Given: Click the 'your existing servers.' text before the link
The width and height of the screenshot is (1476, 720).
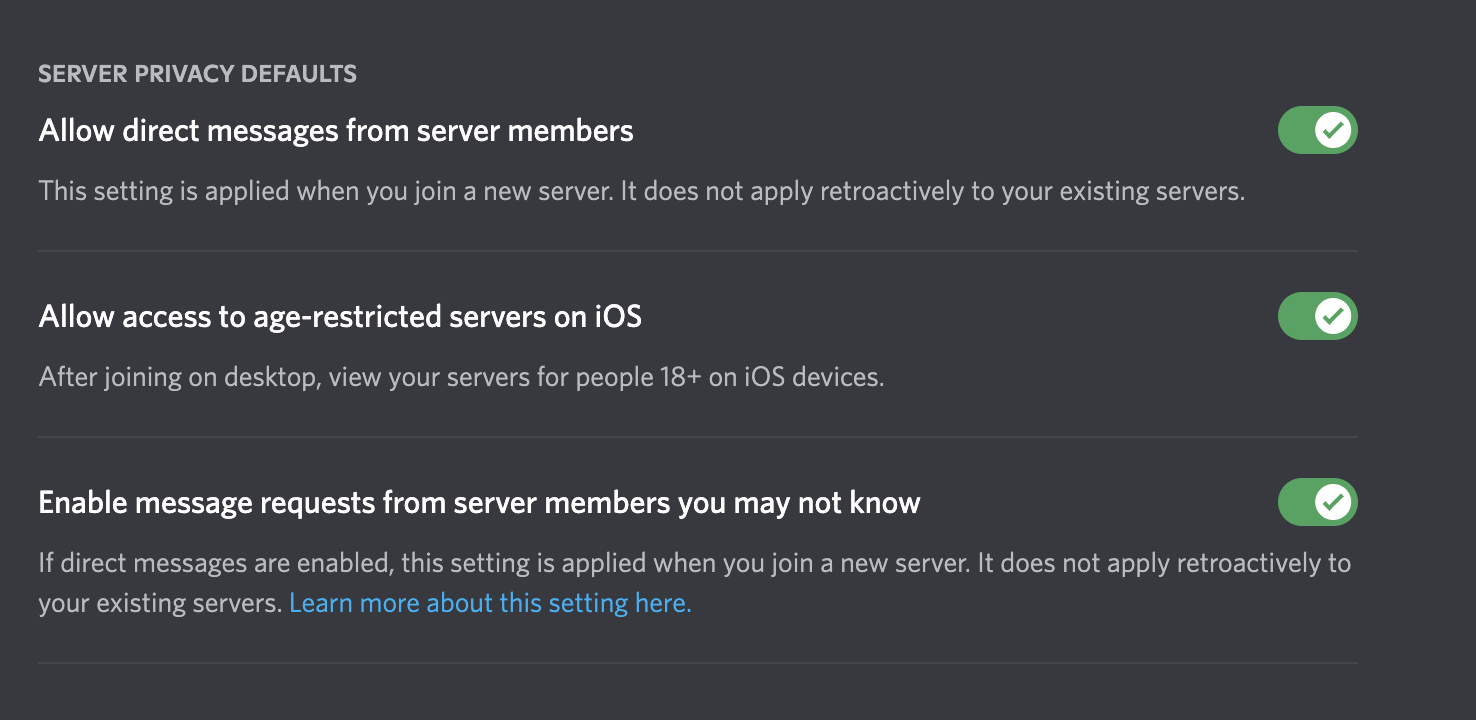Looking at the screenshot, I should [x=161, y=604].
